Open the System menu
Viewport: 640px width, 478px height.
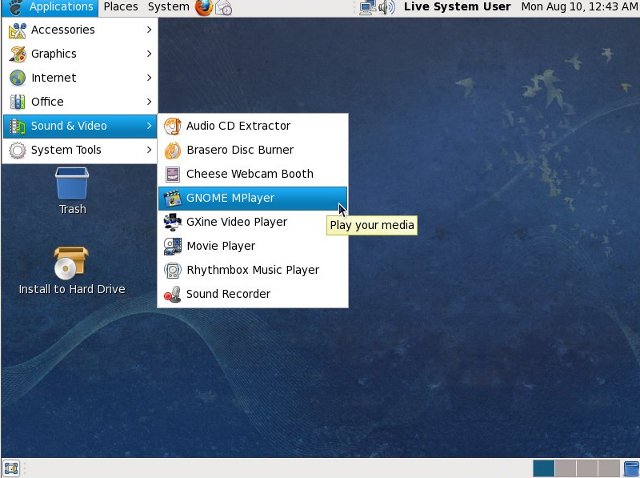169,7
